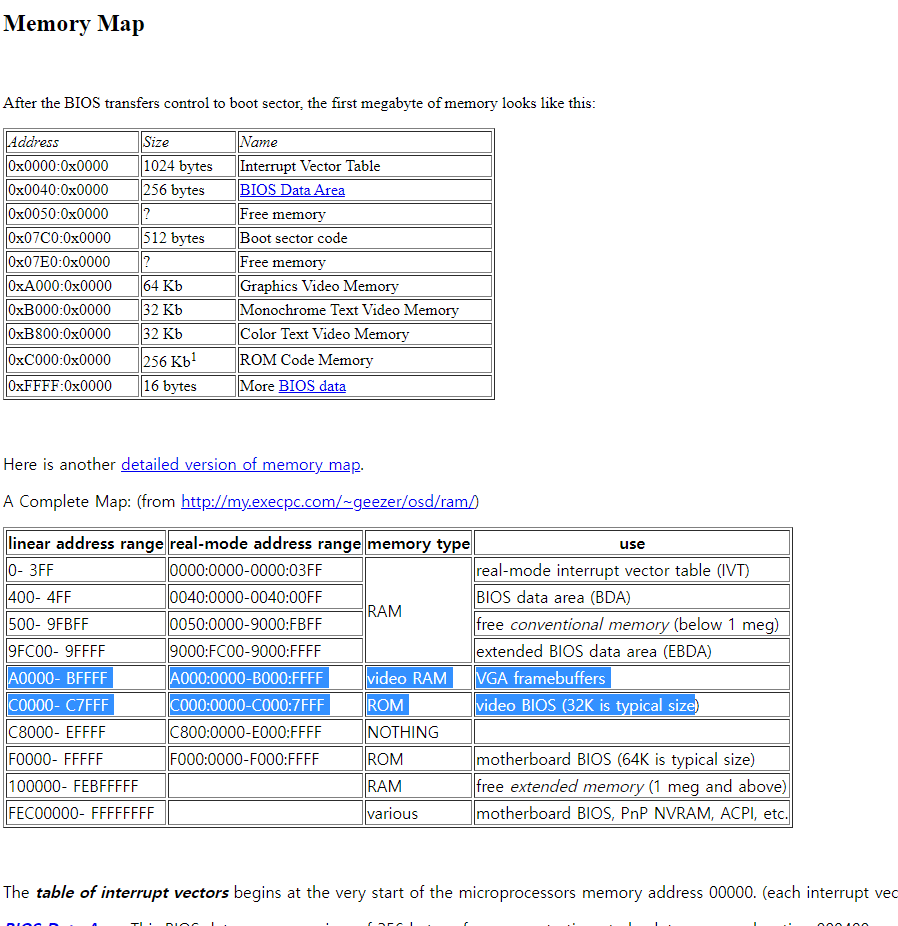
Task: Click address cell '0x07E0:0x0000'
Action: coord(73,262)
